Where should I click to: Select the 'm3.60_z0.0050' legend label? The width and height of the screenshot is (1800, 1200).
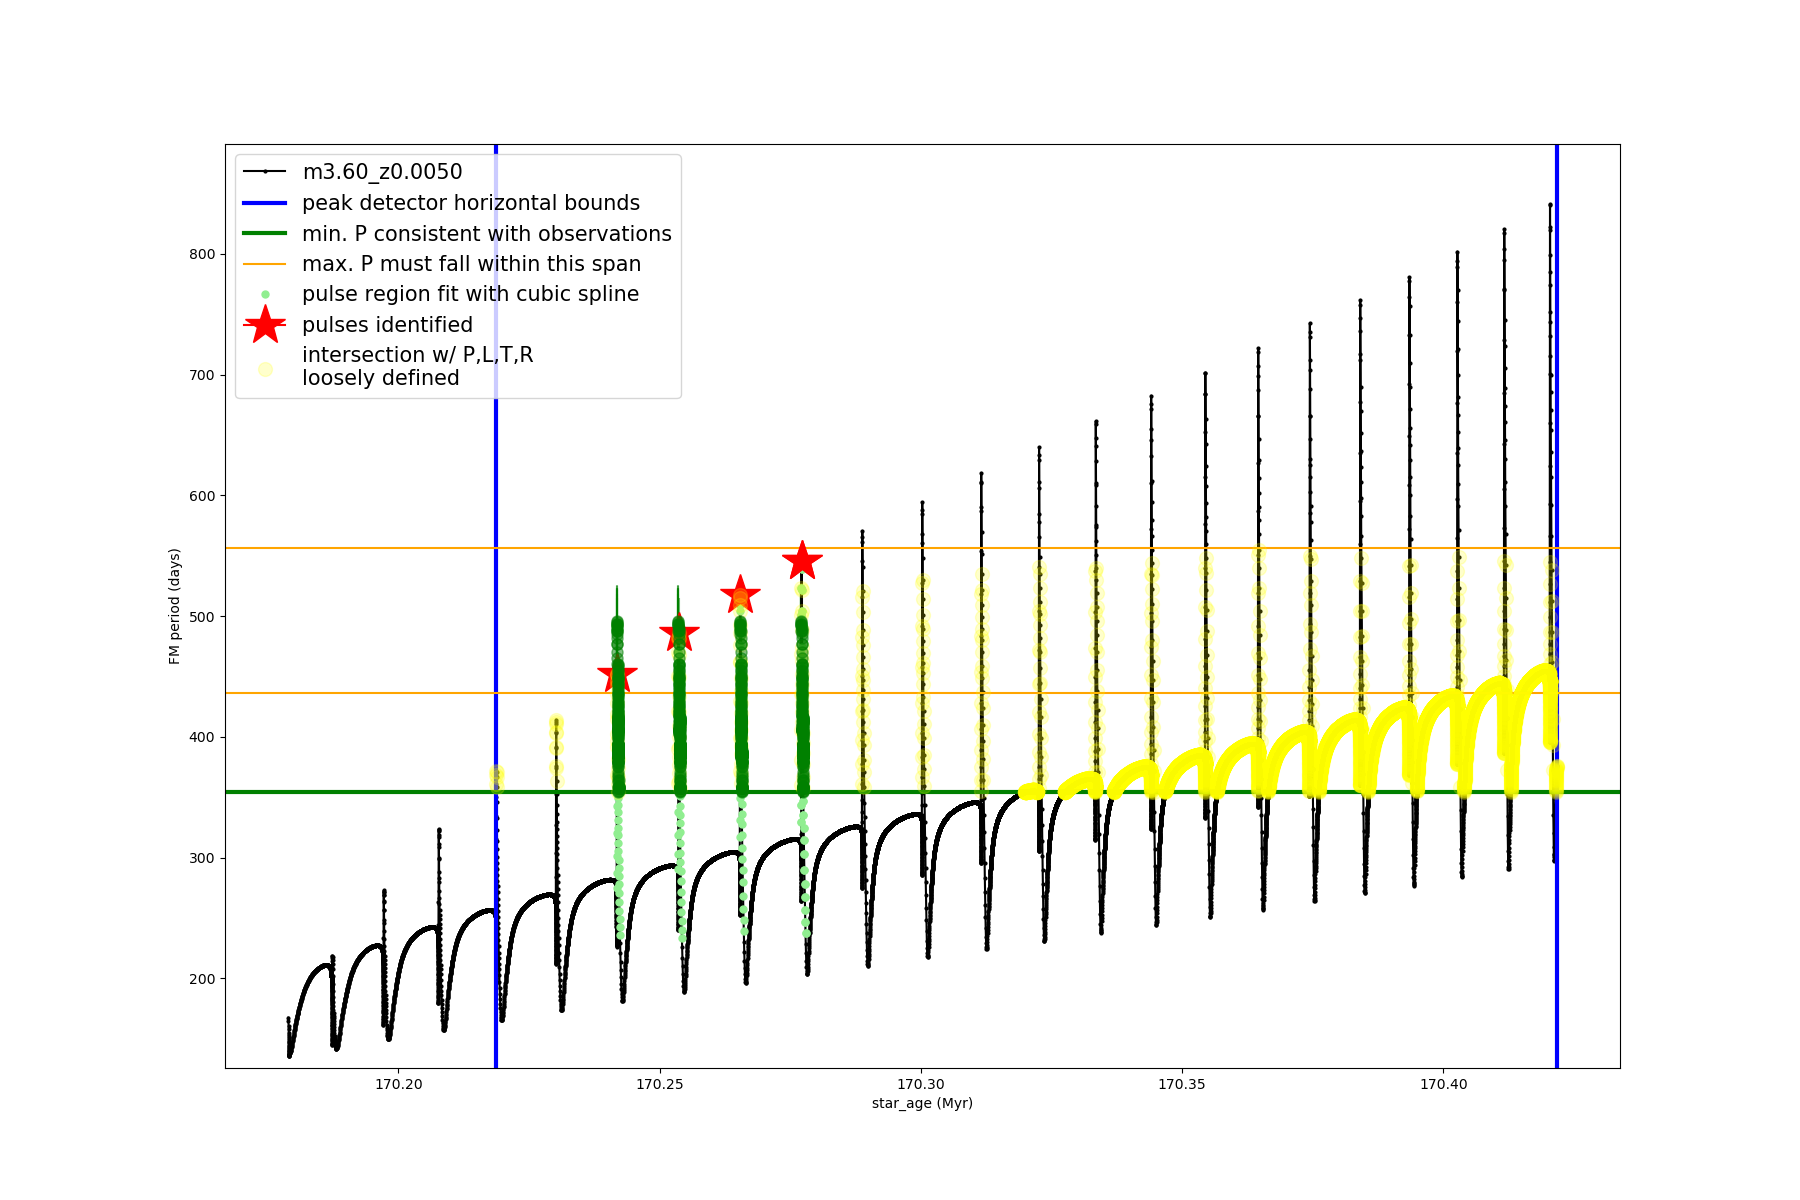coord(382,172)
